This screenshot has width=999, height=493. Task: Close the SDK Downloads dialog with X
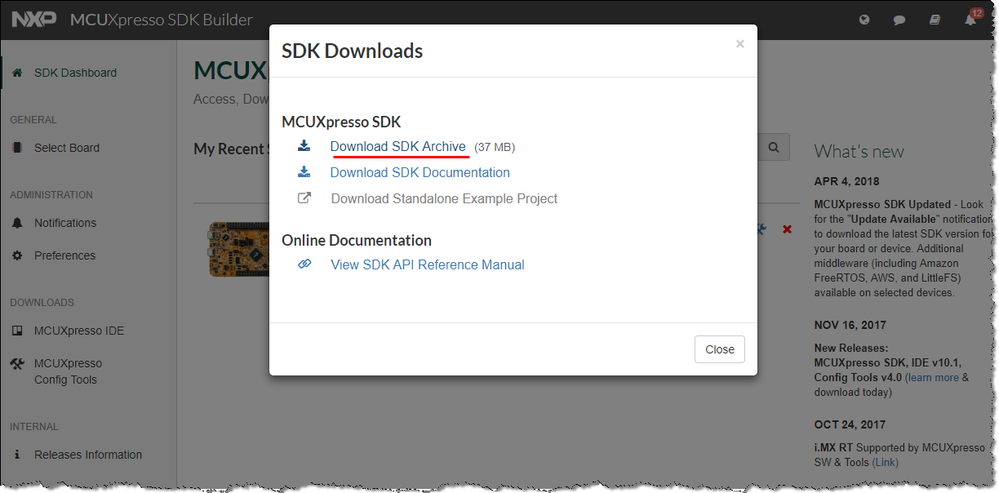click(740, 44)
